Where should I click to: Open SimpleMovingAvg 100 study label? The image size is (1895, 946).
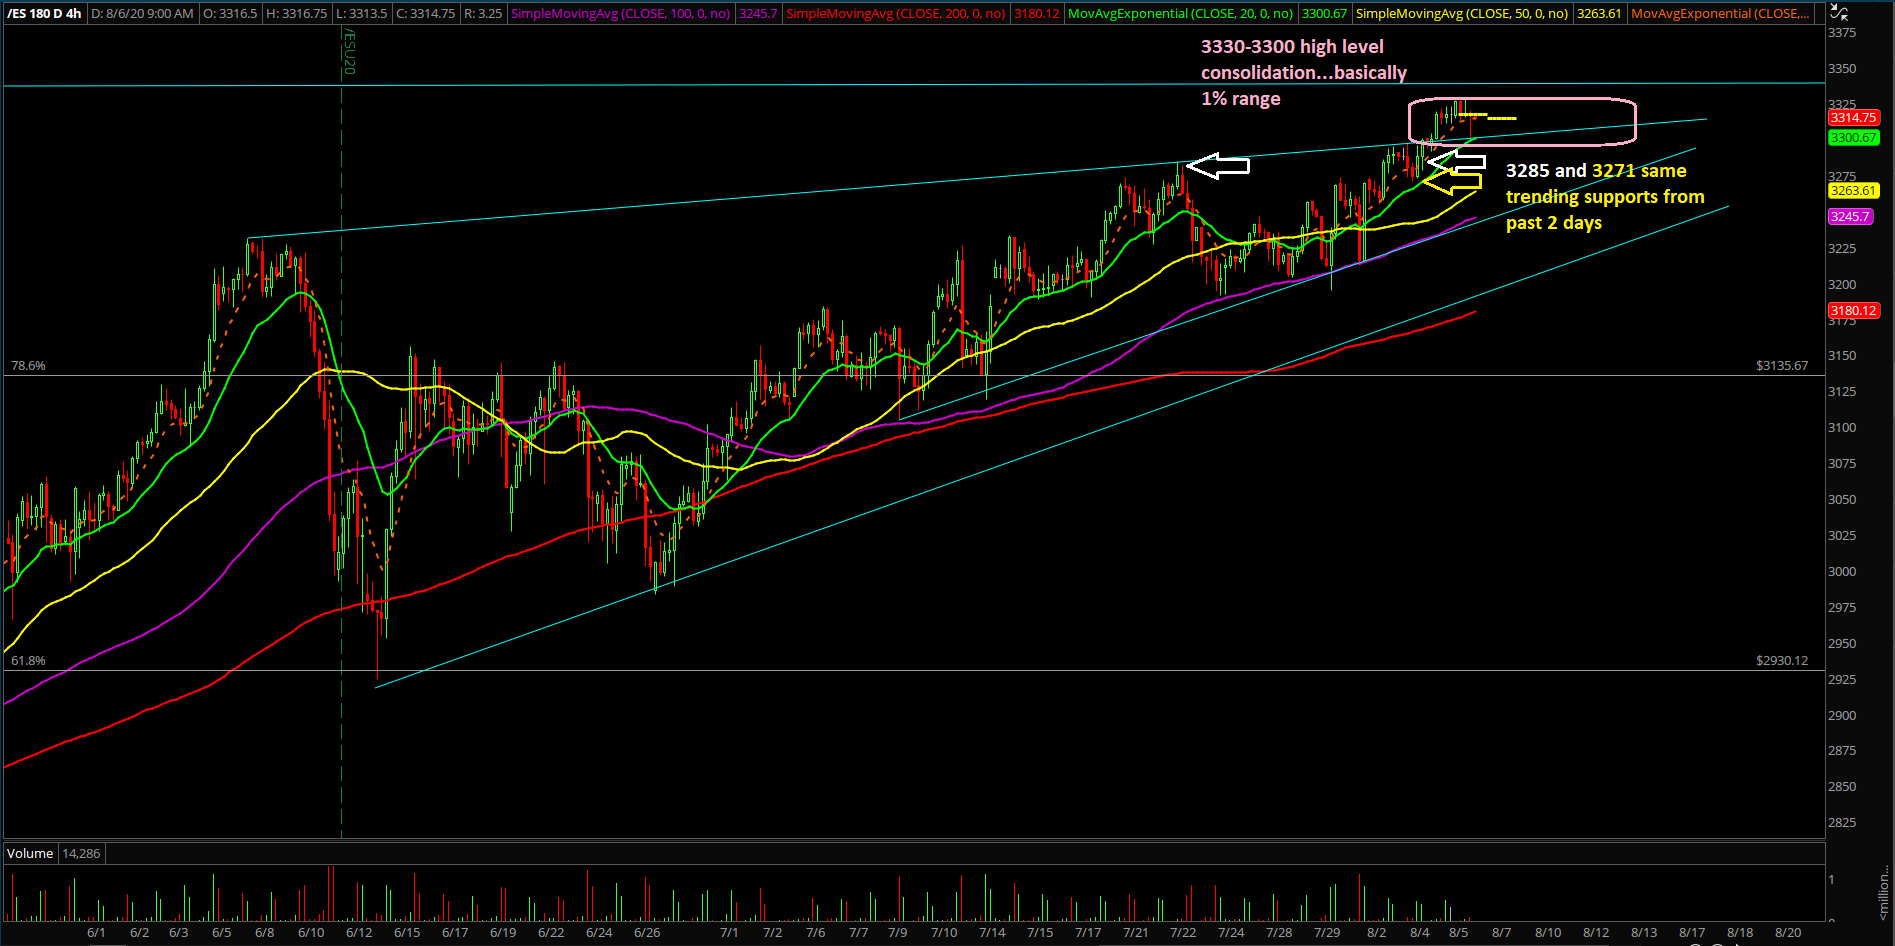tap(620, 14)
